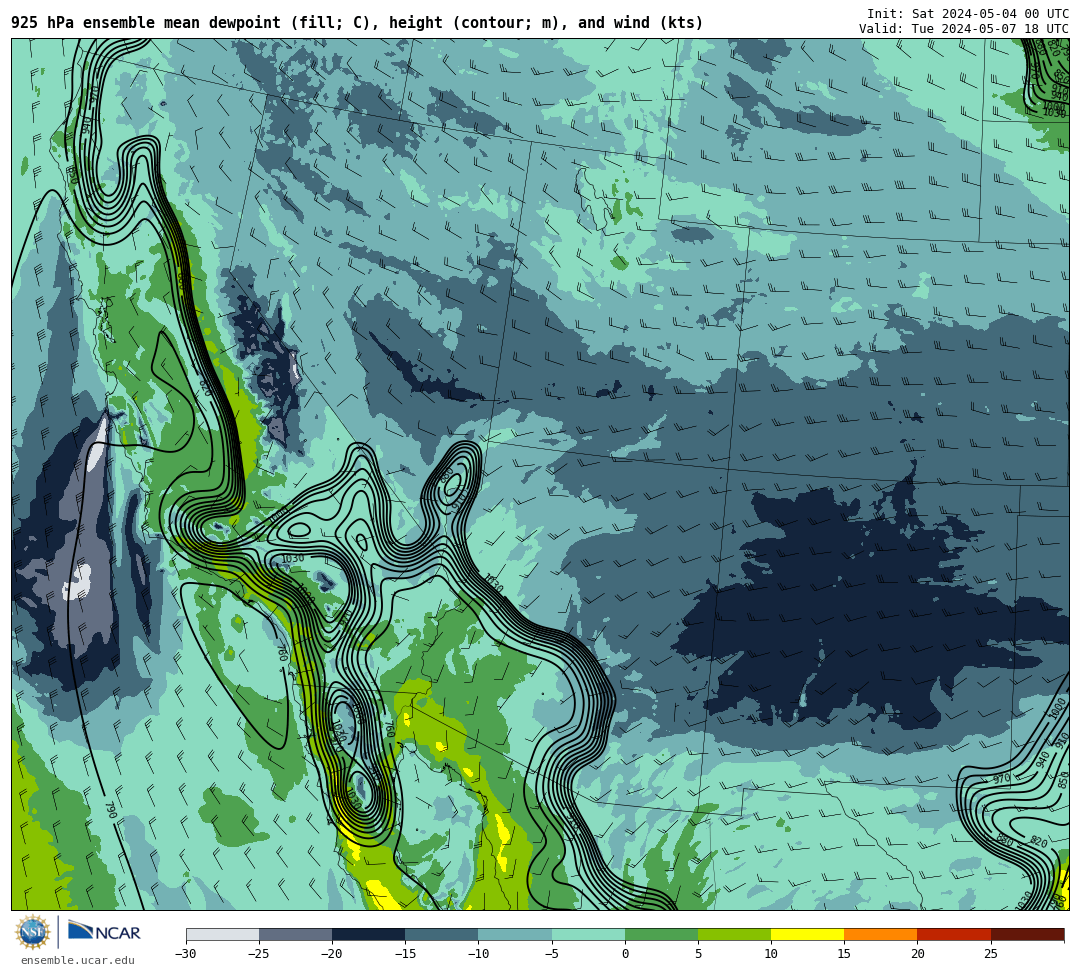Click the positive 15 colorbar tick label
Screen dimensions: 1080x973
click(844, 954)
